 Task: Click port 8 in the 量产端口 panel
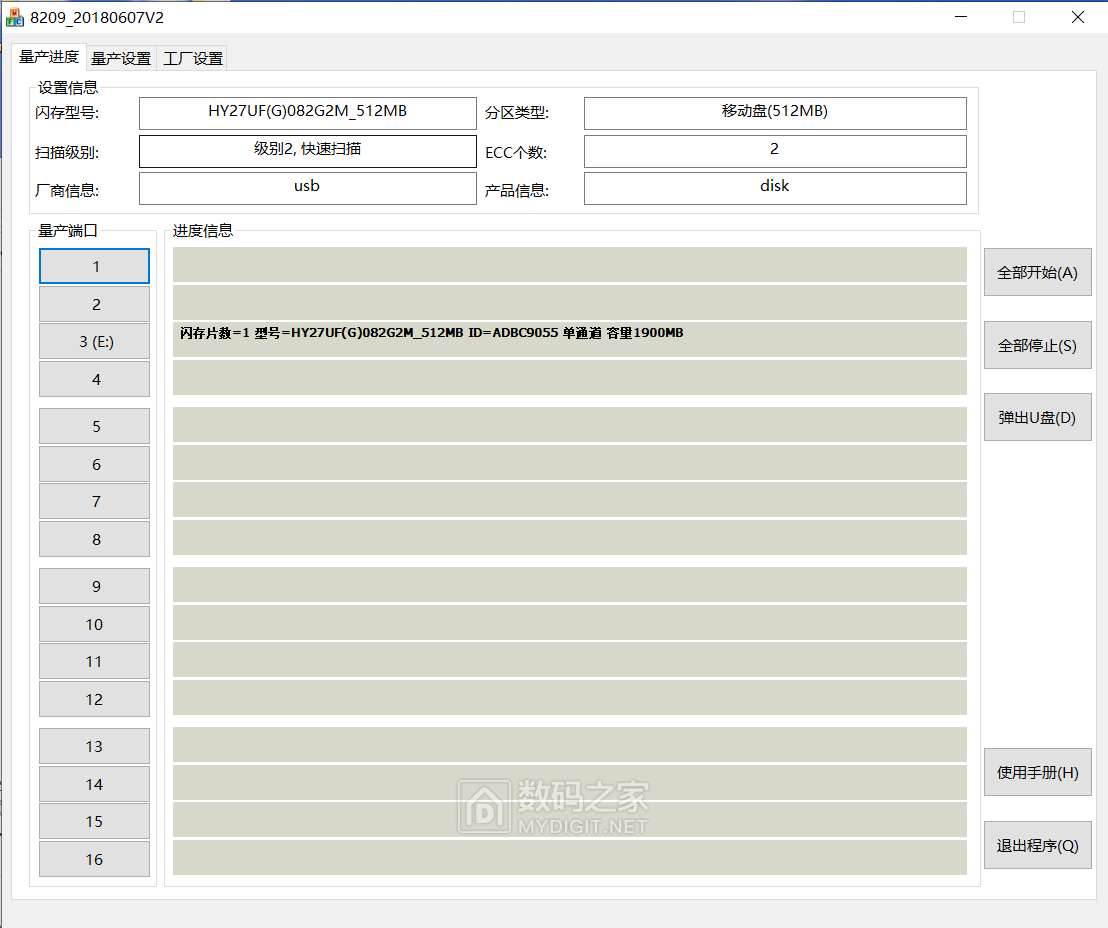[94, 538]
